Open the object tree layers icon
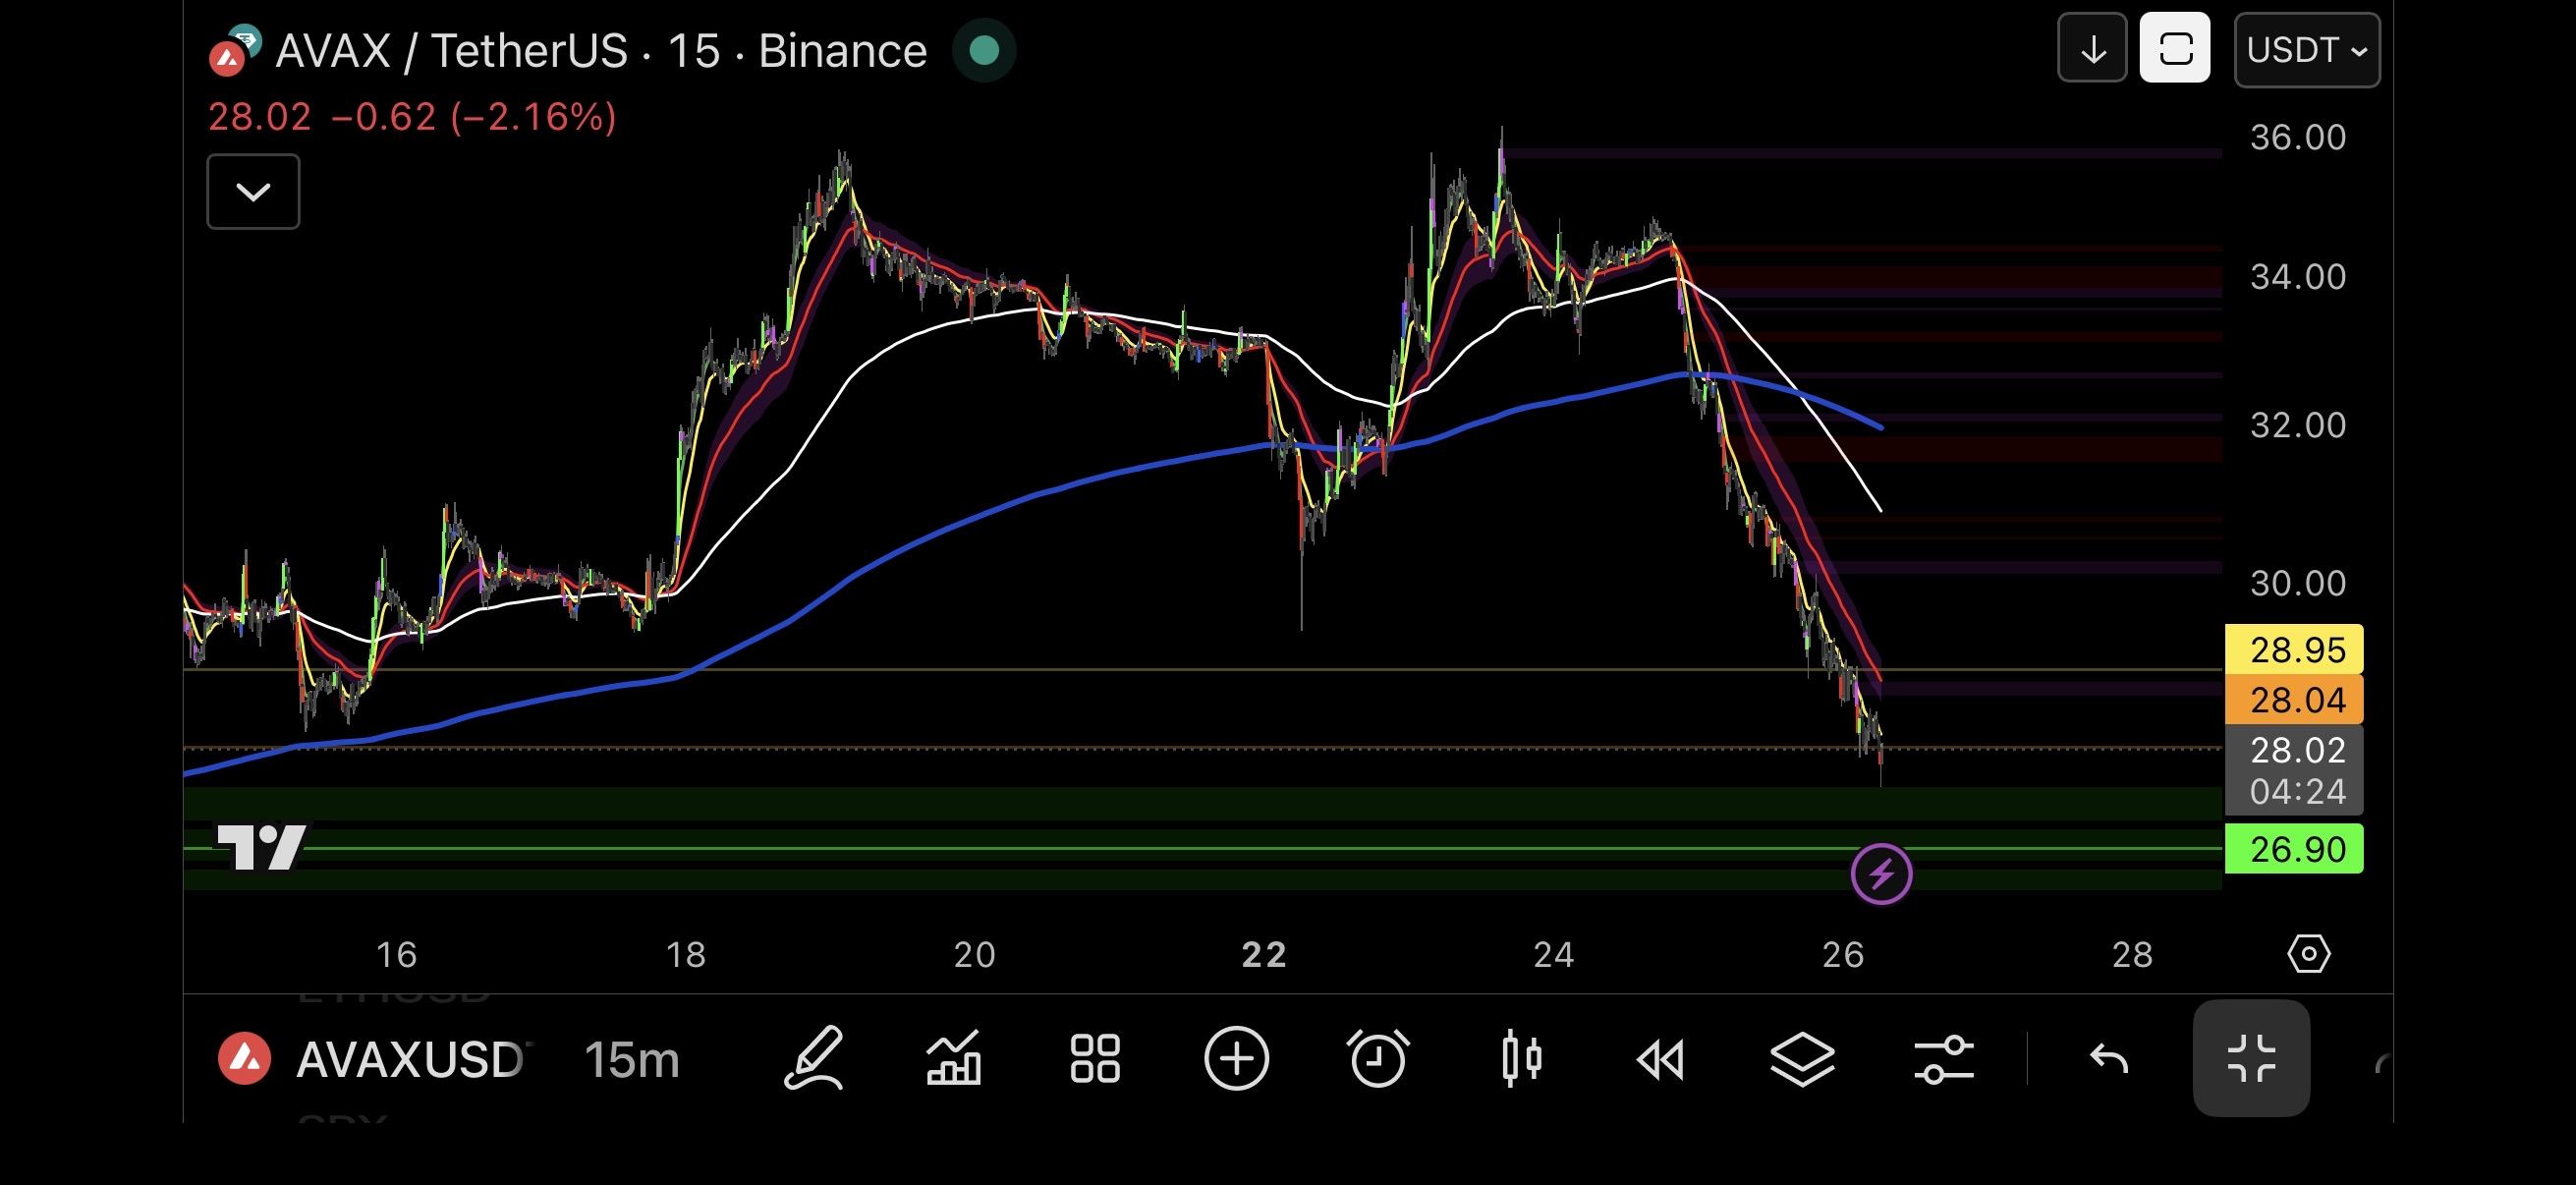The width and height of the screenshot is (2576, 1185). [x=1802, y=1058]
